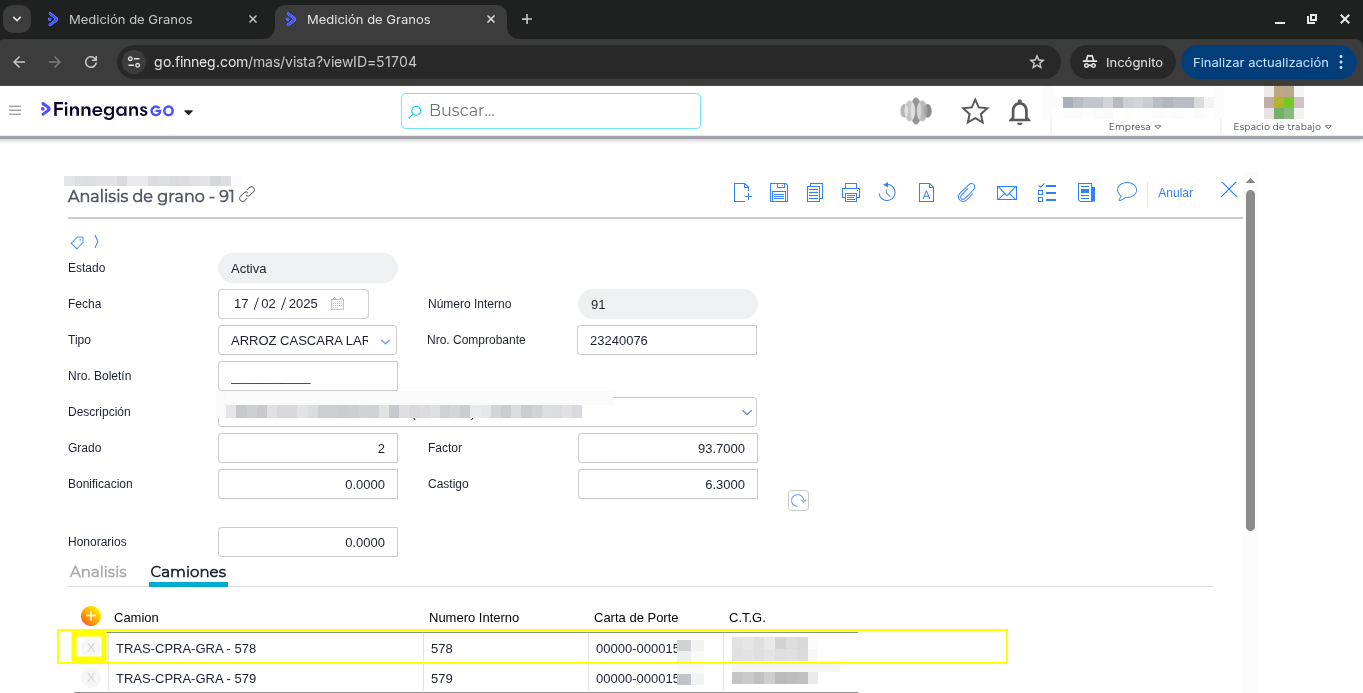
Task: Remove row TRAS-CPRA-GRA - 578
Action: (91, 648)
